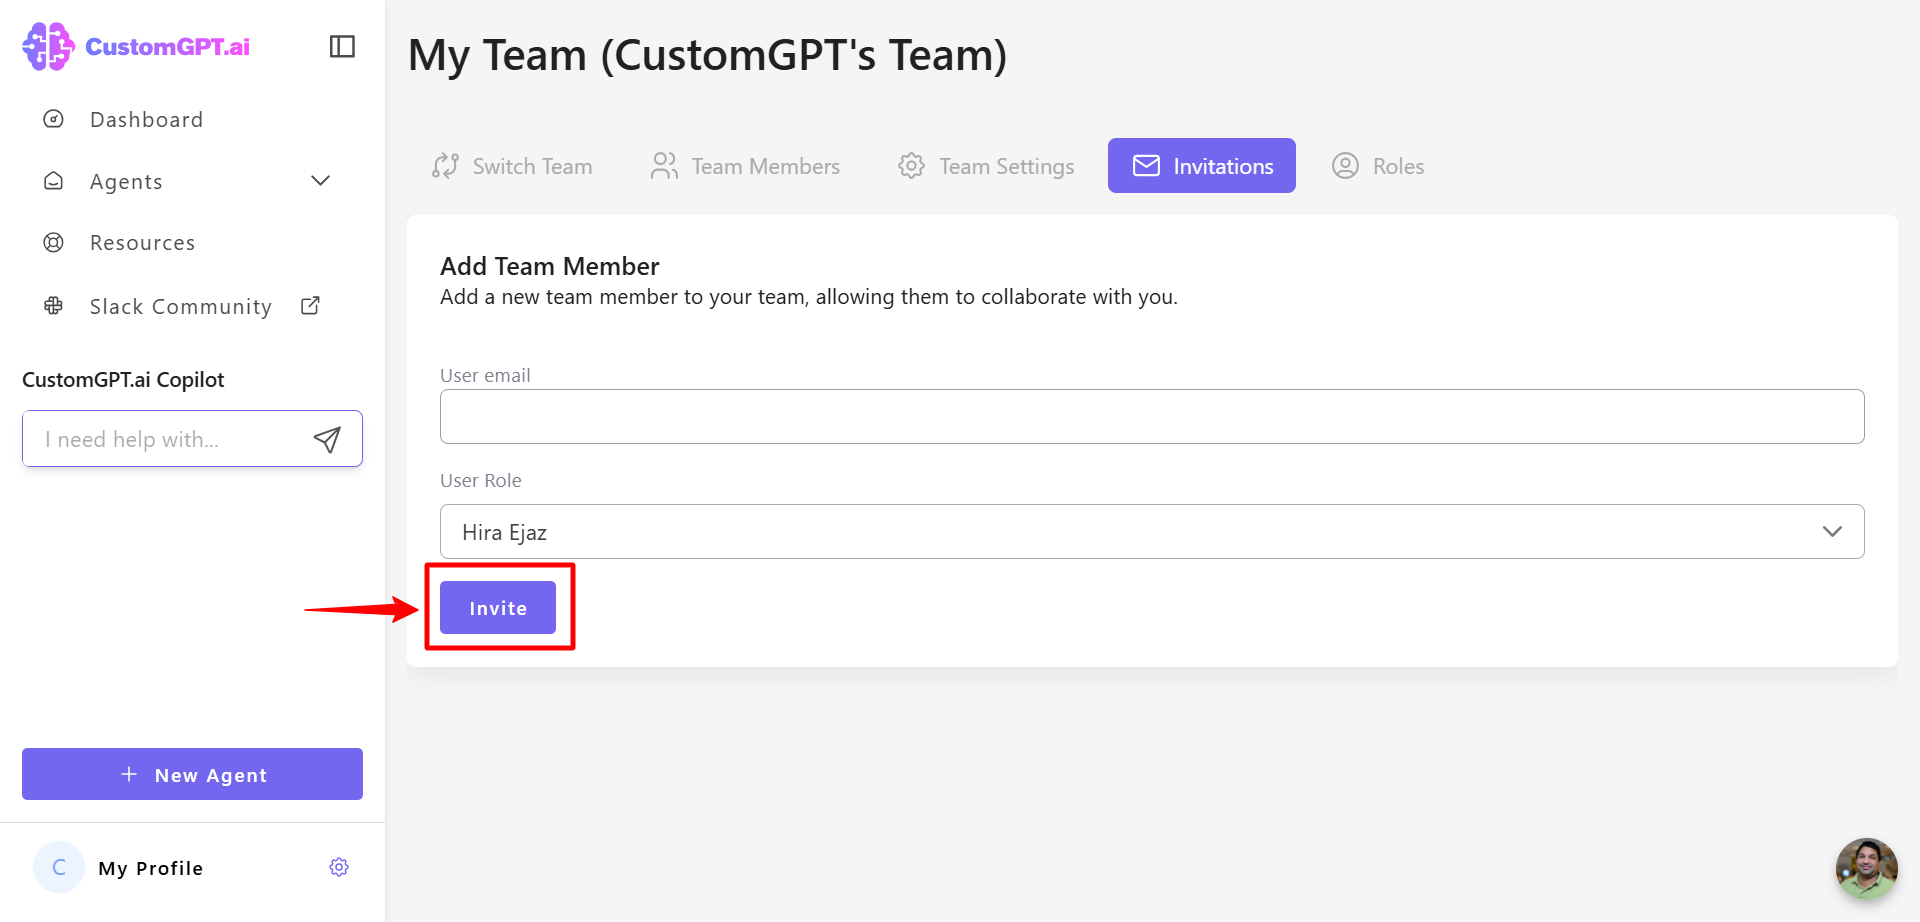Click the Roles user circle icon
The height and width of the screenshot is (922, 1920).
1345,166
